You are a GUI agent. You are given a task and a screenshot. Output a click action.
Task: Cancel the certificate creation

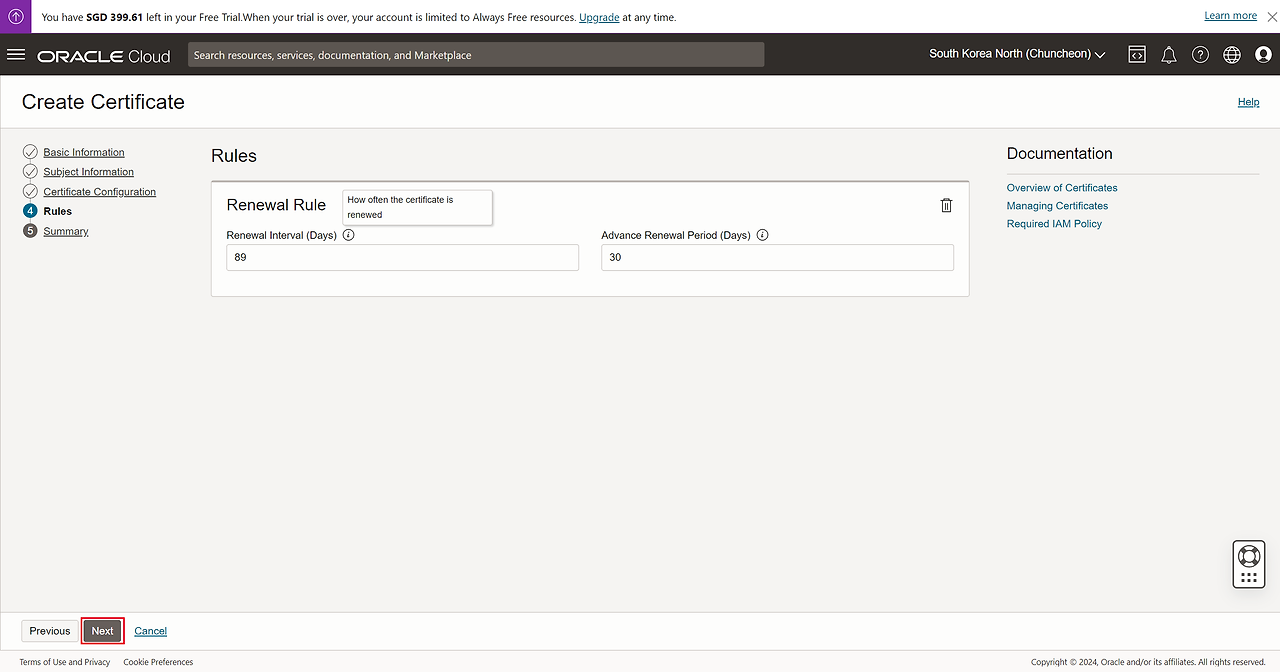coord(150,631)
